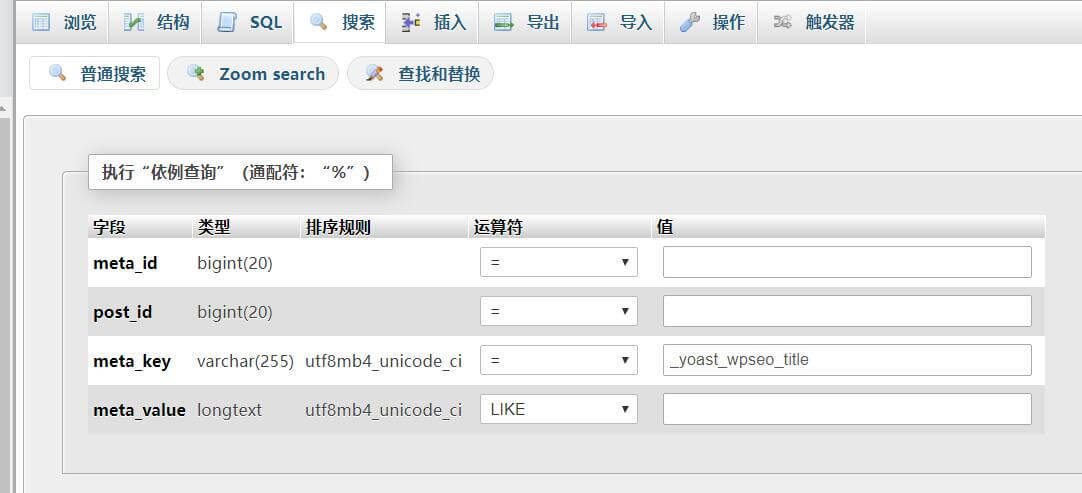The image size is (1082, 493).
Task: Select the 普通搜索 sub-tab button
Action: (x=95, y=73)
